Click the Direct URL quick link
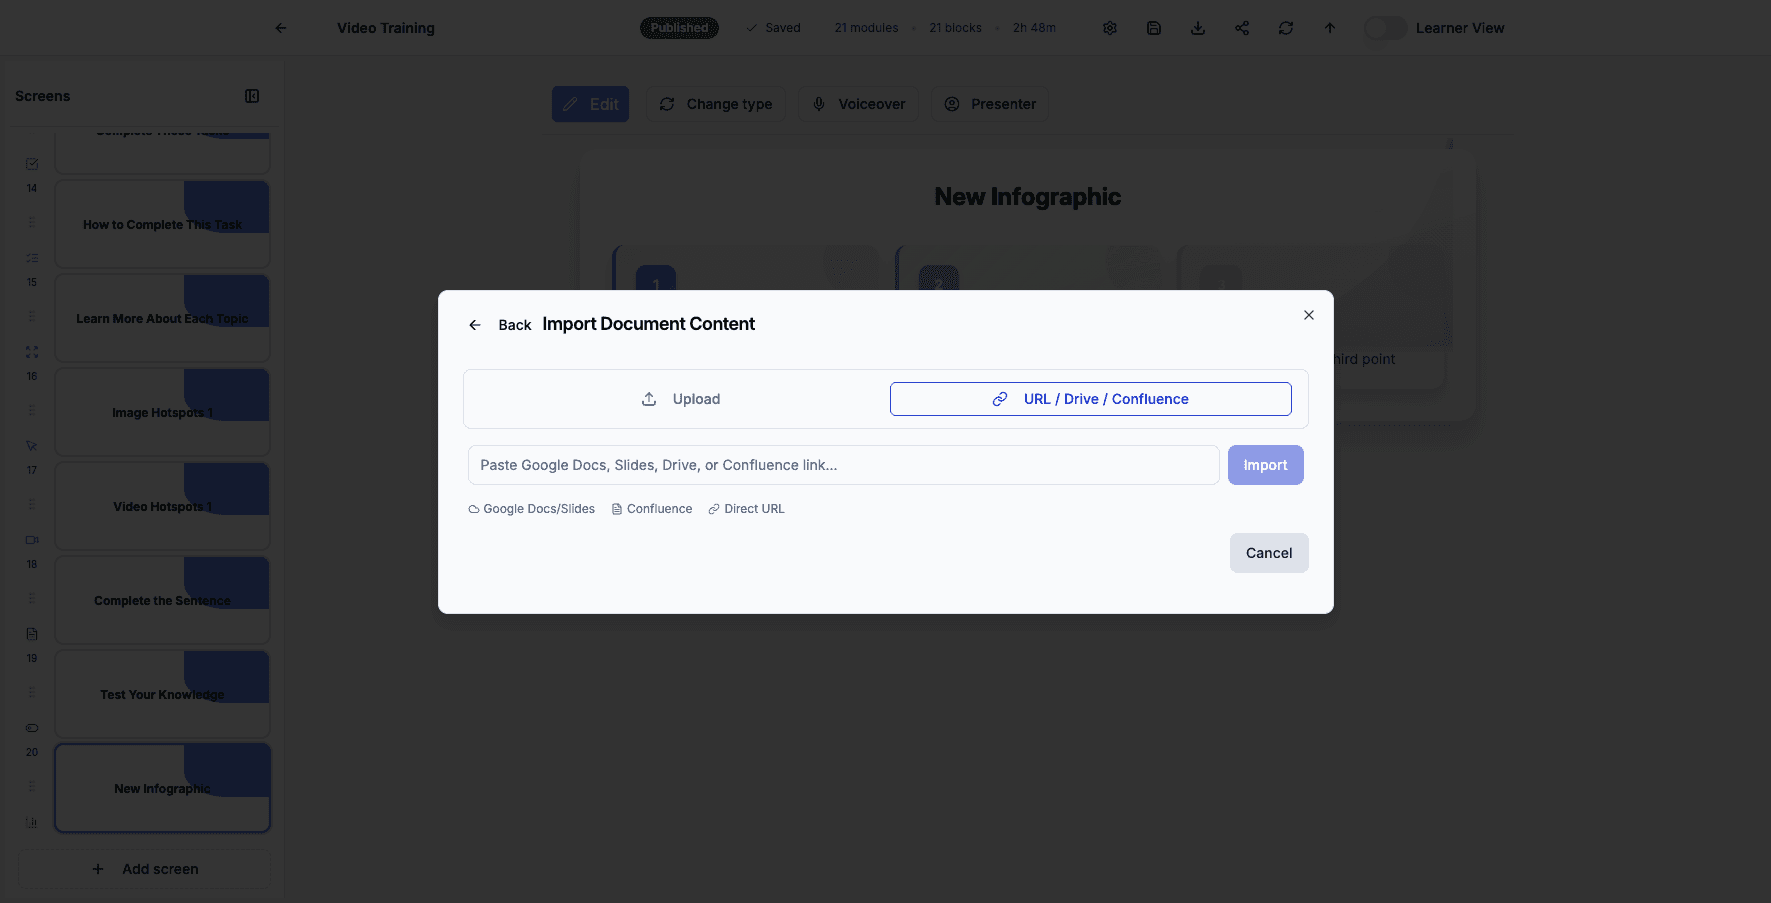Viewport: 1771px width, 903px height. coord(745,508)
